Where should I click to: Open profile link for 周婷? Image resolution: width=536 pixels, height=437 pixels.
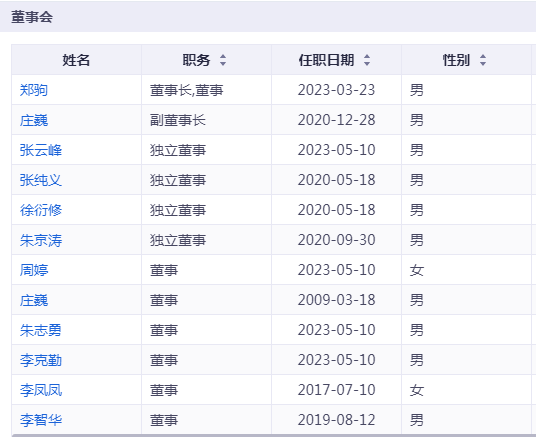tap(34, 270)
